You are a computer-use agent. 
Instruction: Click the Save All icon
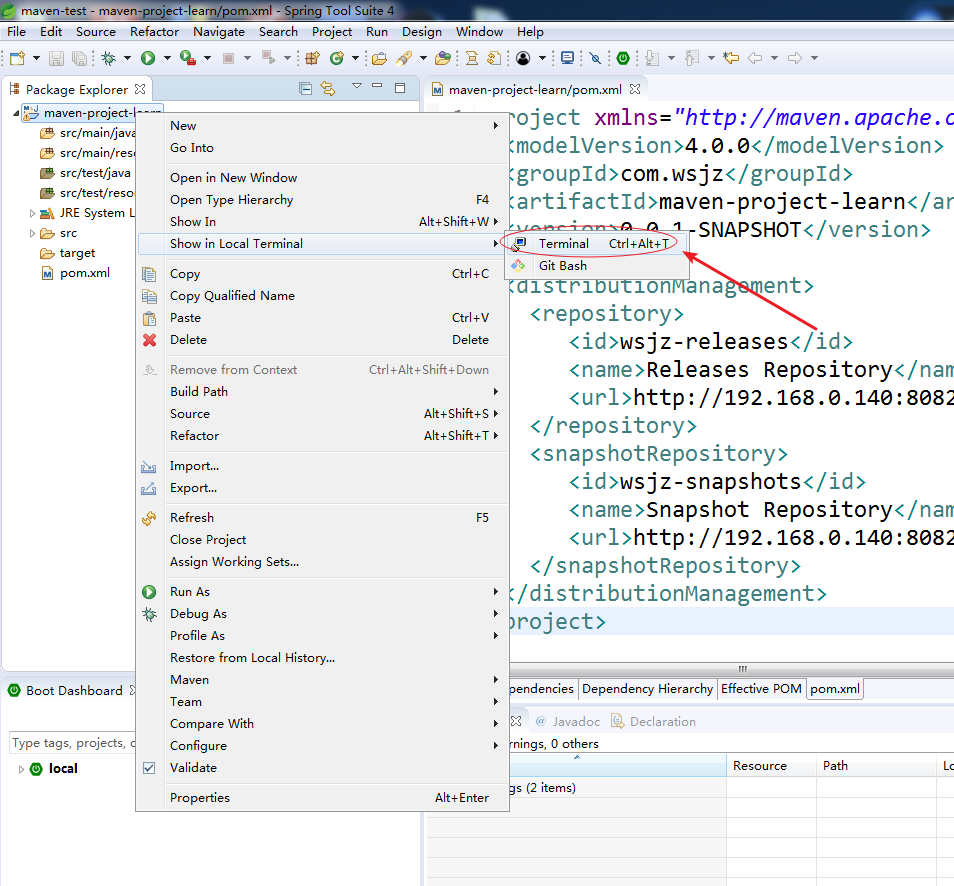(x=79, y=58)
